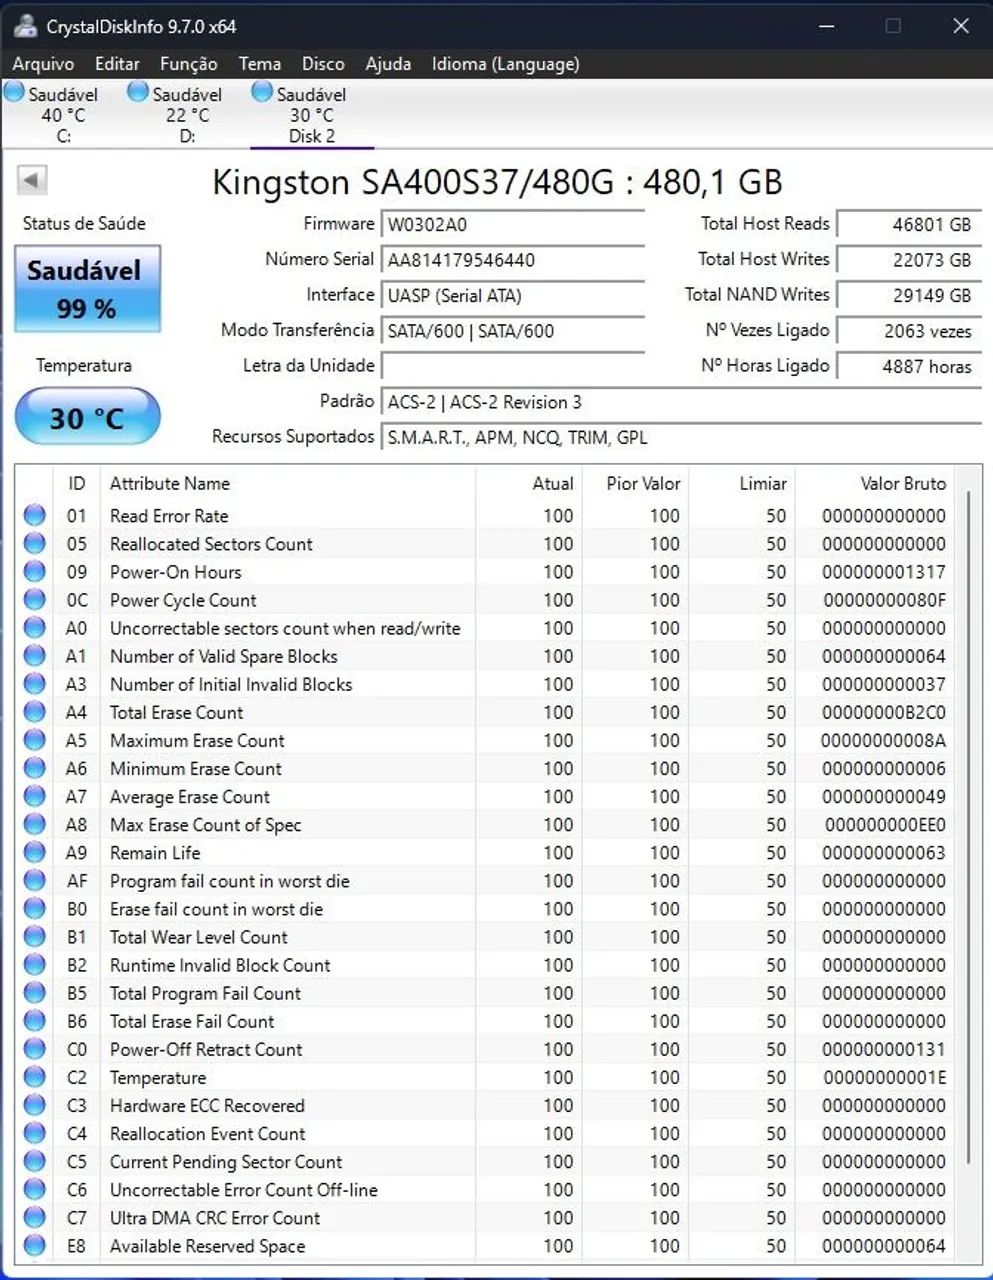Click status circle for Program fail count in worst die
This screenshot has width=993, height=1280.
click(35, 881)
